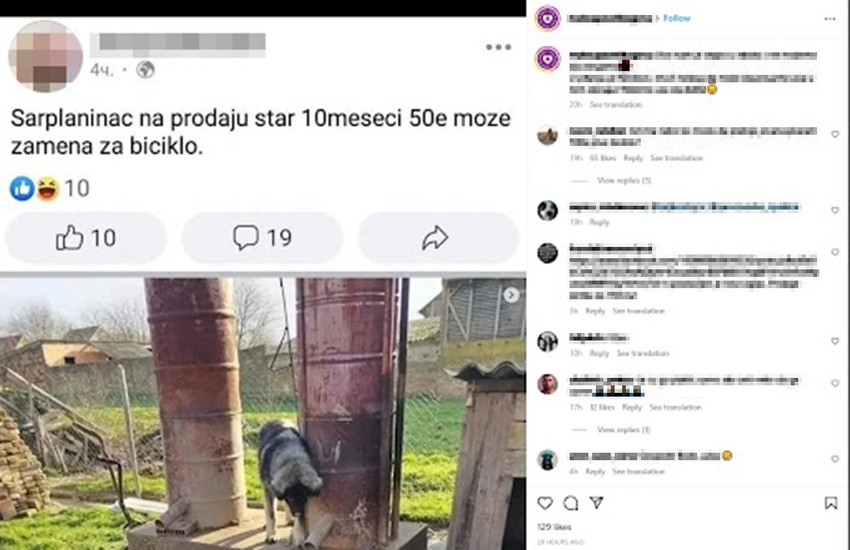Like the Instagram post with heart icon
Image resolution: width=850 pixels, height=550 pixels.
click(x=545, y=503)
